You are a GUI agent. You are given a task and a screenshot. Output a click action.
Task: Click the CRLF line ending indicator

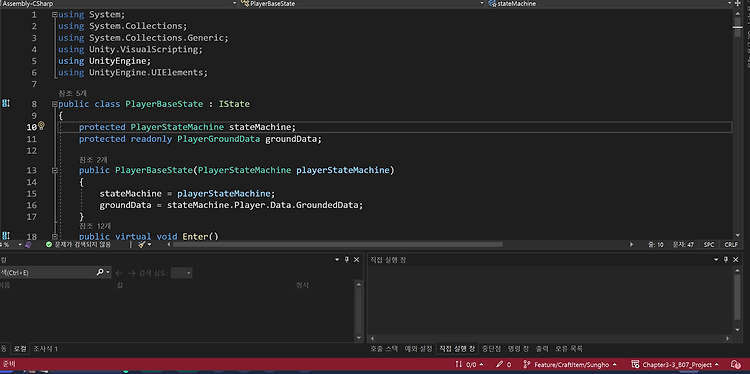point(730,244)
